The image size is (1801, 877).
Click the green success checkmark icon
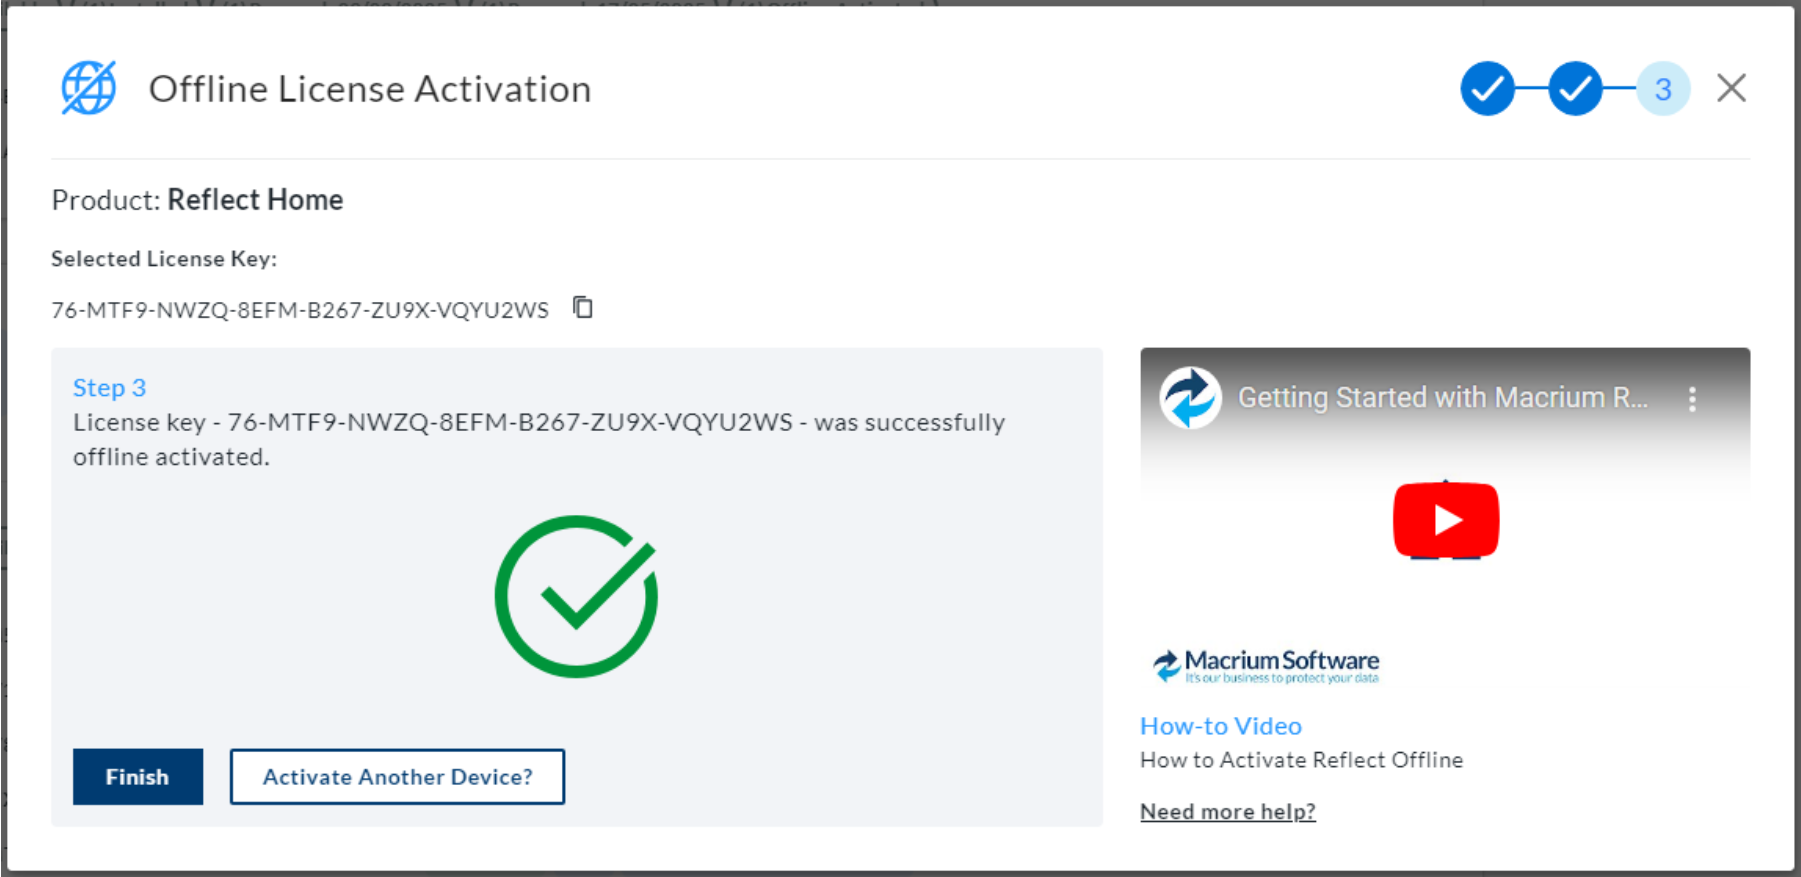tap(576, 596)
